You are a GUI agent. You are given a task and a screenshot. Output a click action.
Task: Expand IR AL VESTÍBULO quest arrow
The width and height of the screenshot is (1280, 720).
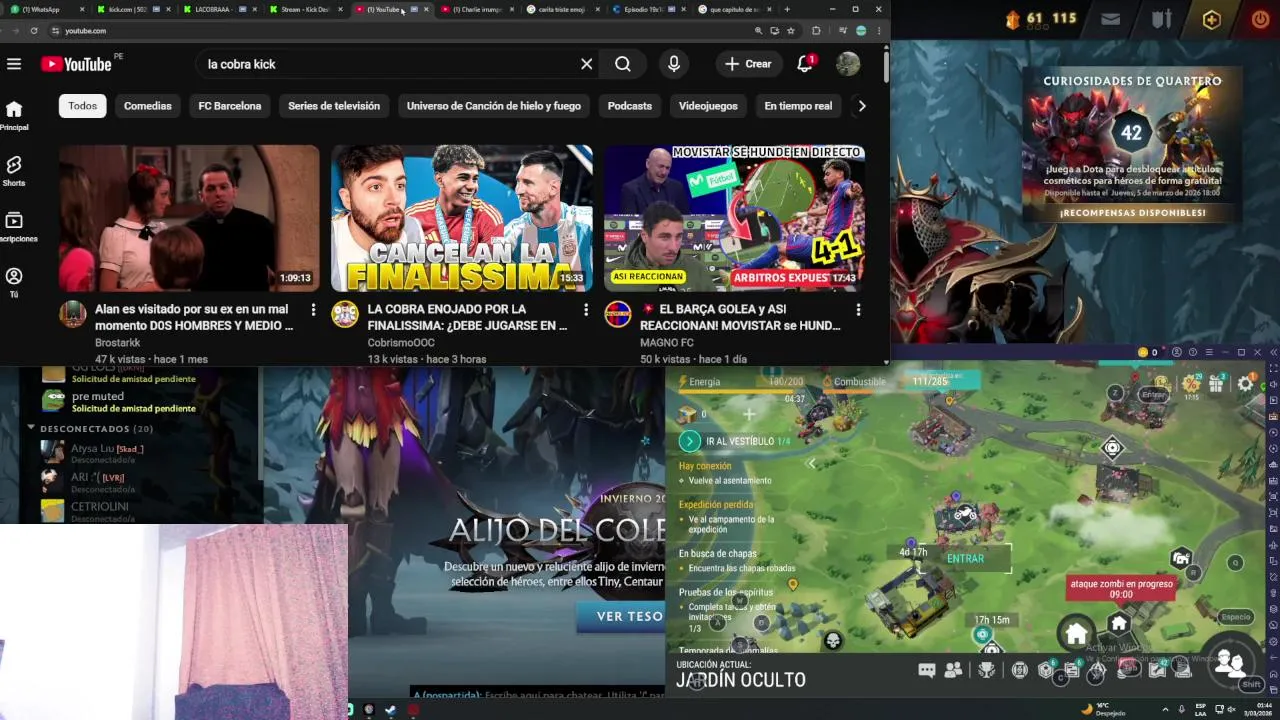(x=689, y=441)
